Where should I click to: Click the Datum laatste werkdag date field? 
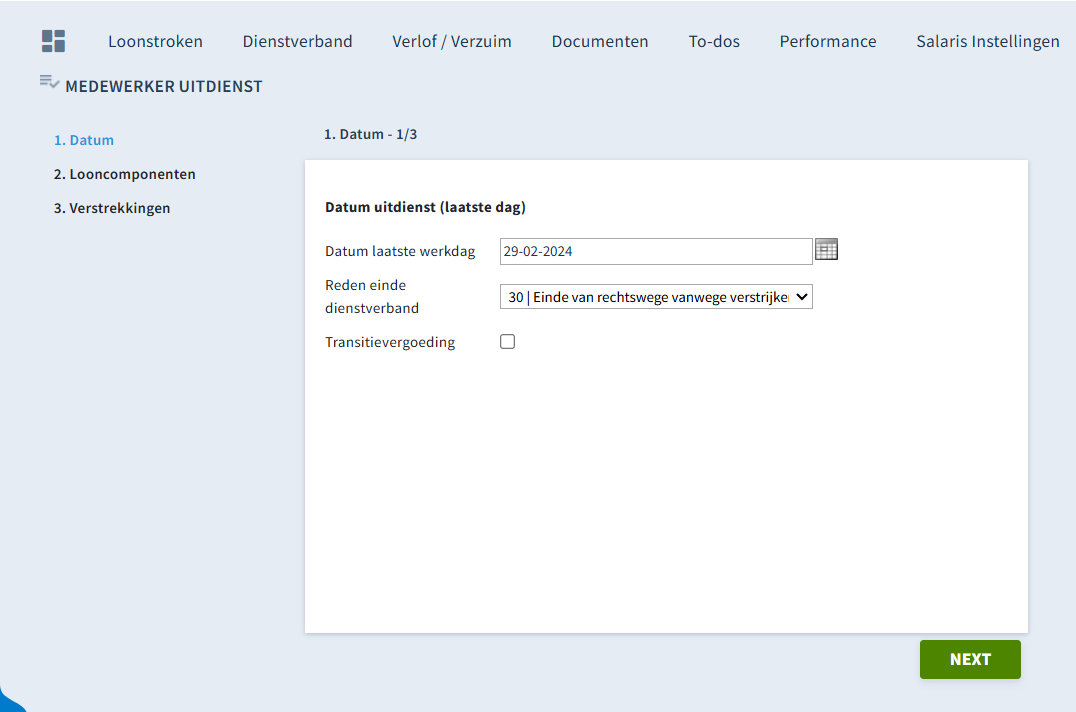656,251
